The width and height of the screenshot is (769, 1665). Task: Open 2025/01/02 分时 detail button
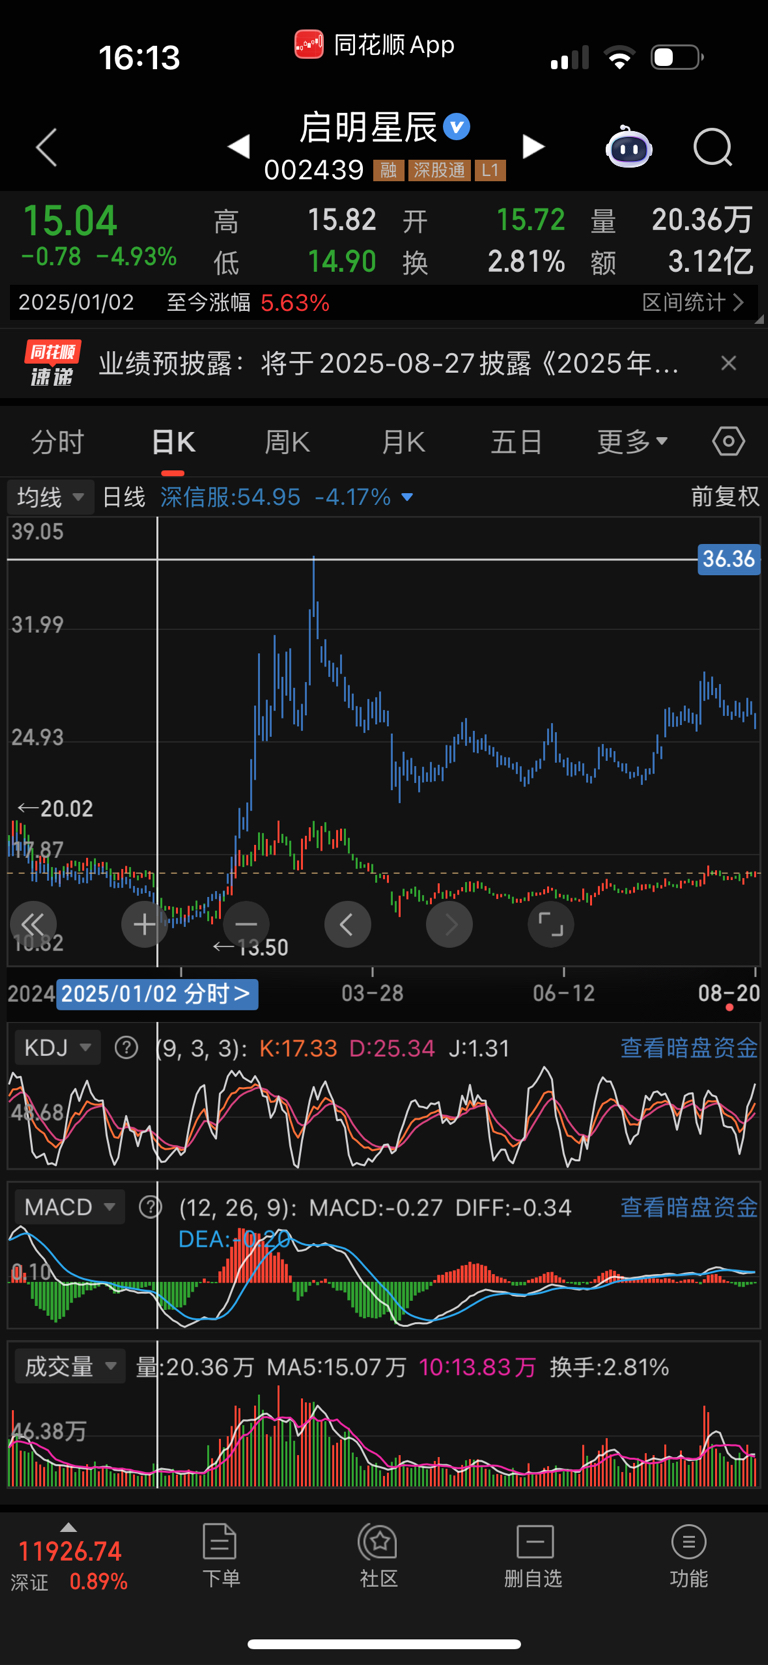pos(157,994)
